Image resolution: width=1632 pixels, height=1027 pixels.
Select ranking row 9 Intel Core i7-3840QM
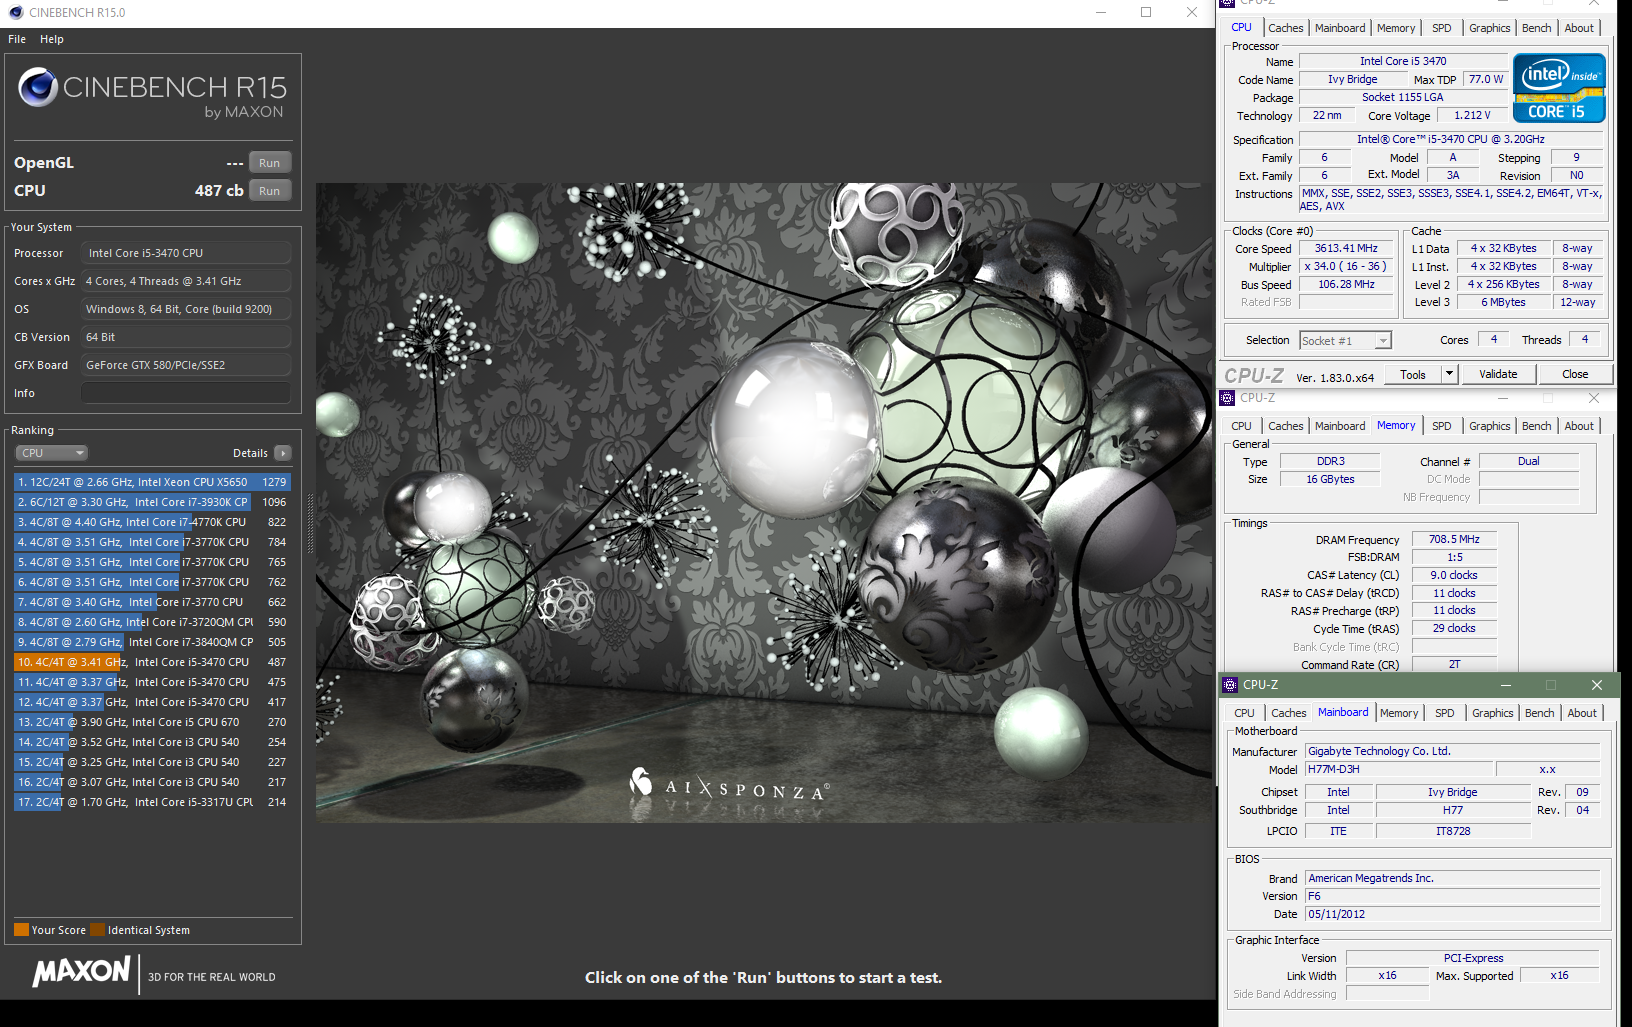pos(152,642)
